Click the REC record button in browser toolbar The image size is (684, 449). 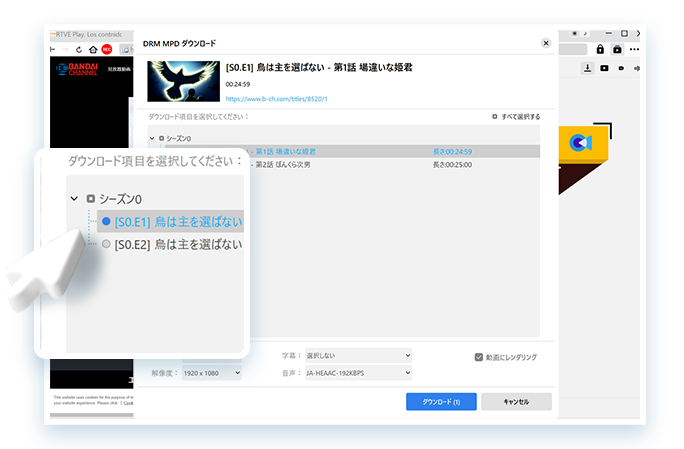click(x=107, y=49)
